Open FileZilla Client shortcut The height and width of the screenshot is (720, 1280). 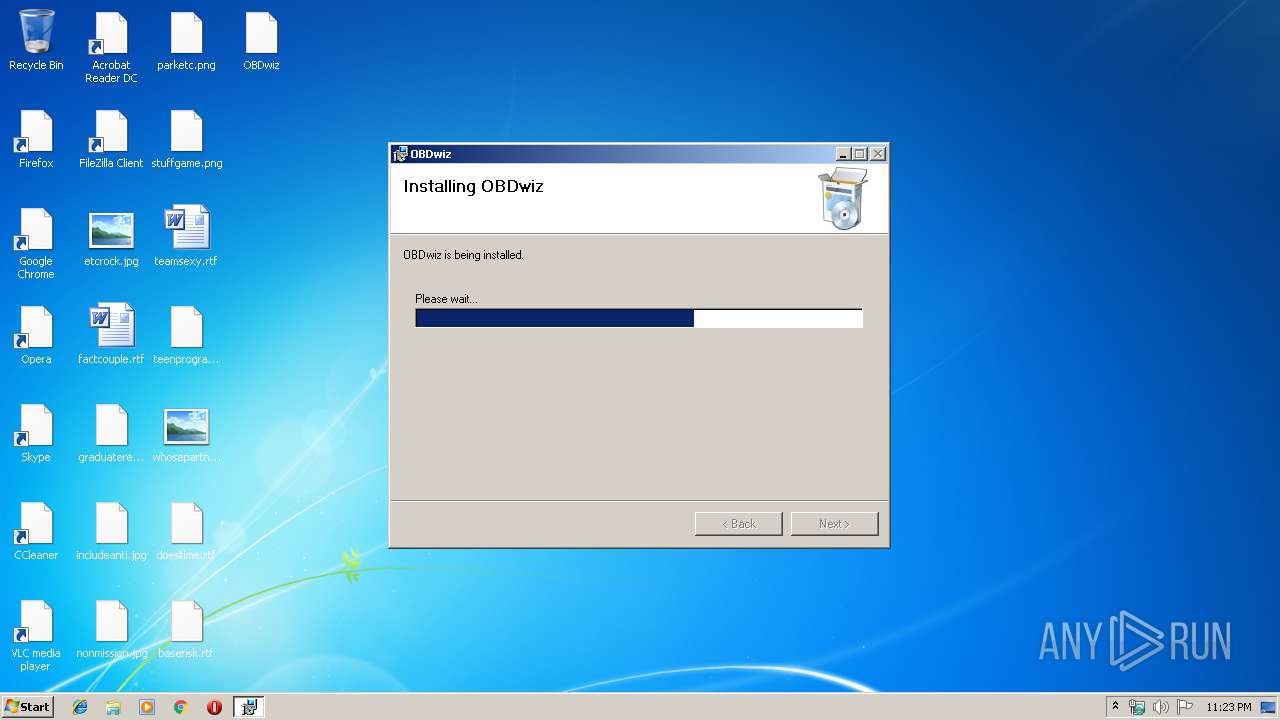(x=111, y=139)
